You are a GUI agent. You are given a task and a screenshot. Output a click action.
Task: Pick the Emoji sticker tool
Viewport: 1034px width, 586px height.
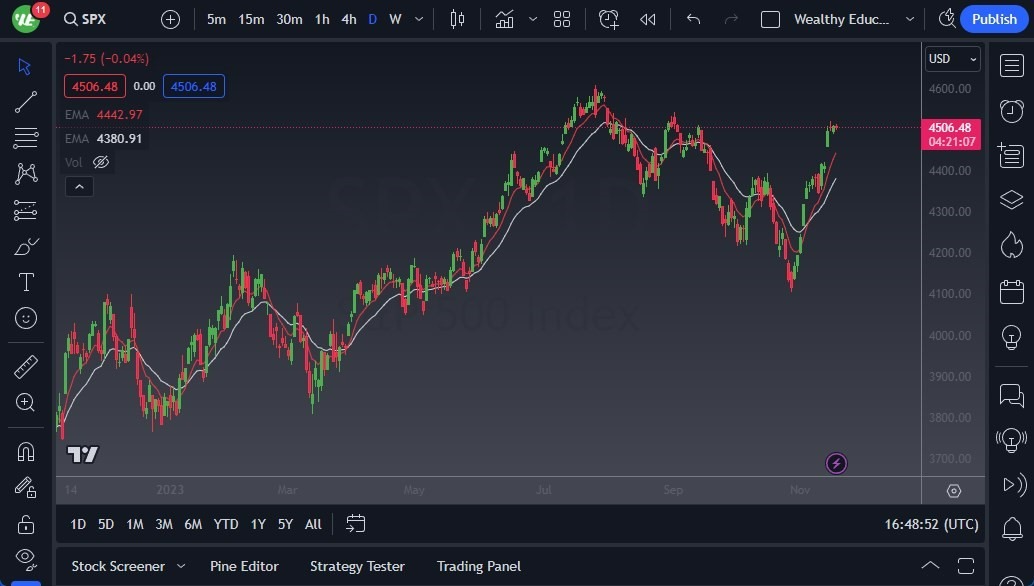(x=25, y=318)
